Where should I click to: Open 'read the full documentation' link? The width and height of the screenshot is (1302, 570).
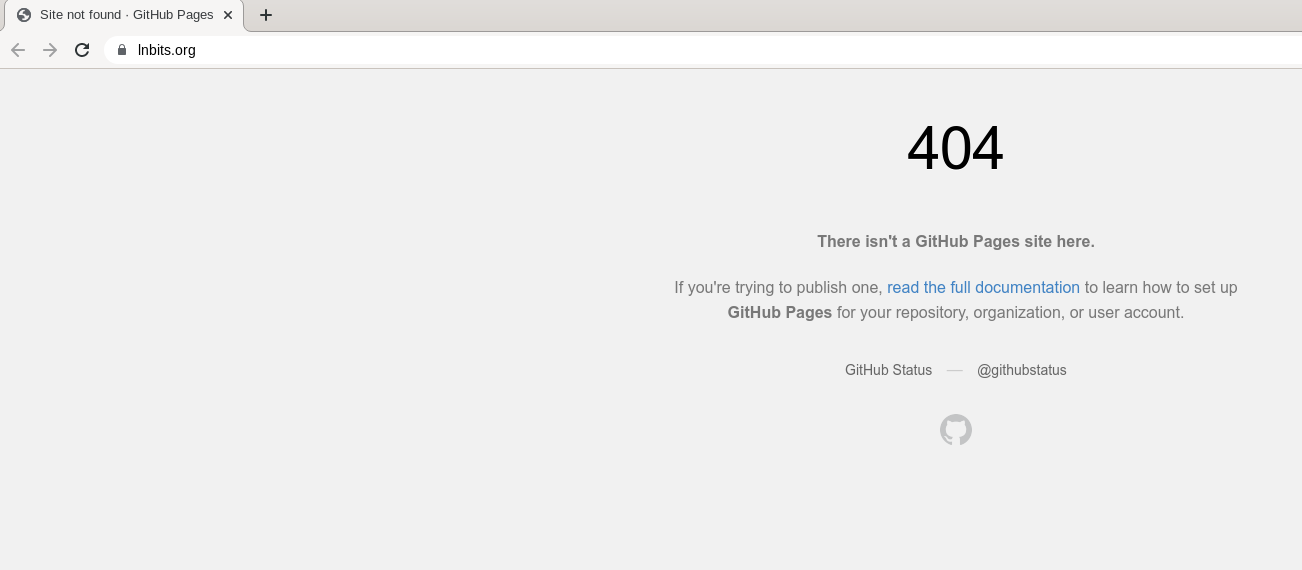tap(983, 287)
